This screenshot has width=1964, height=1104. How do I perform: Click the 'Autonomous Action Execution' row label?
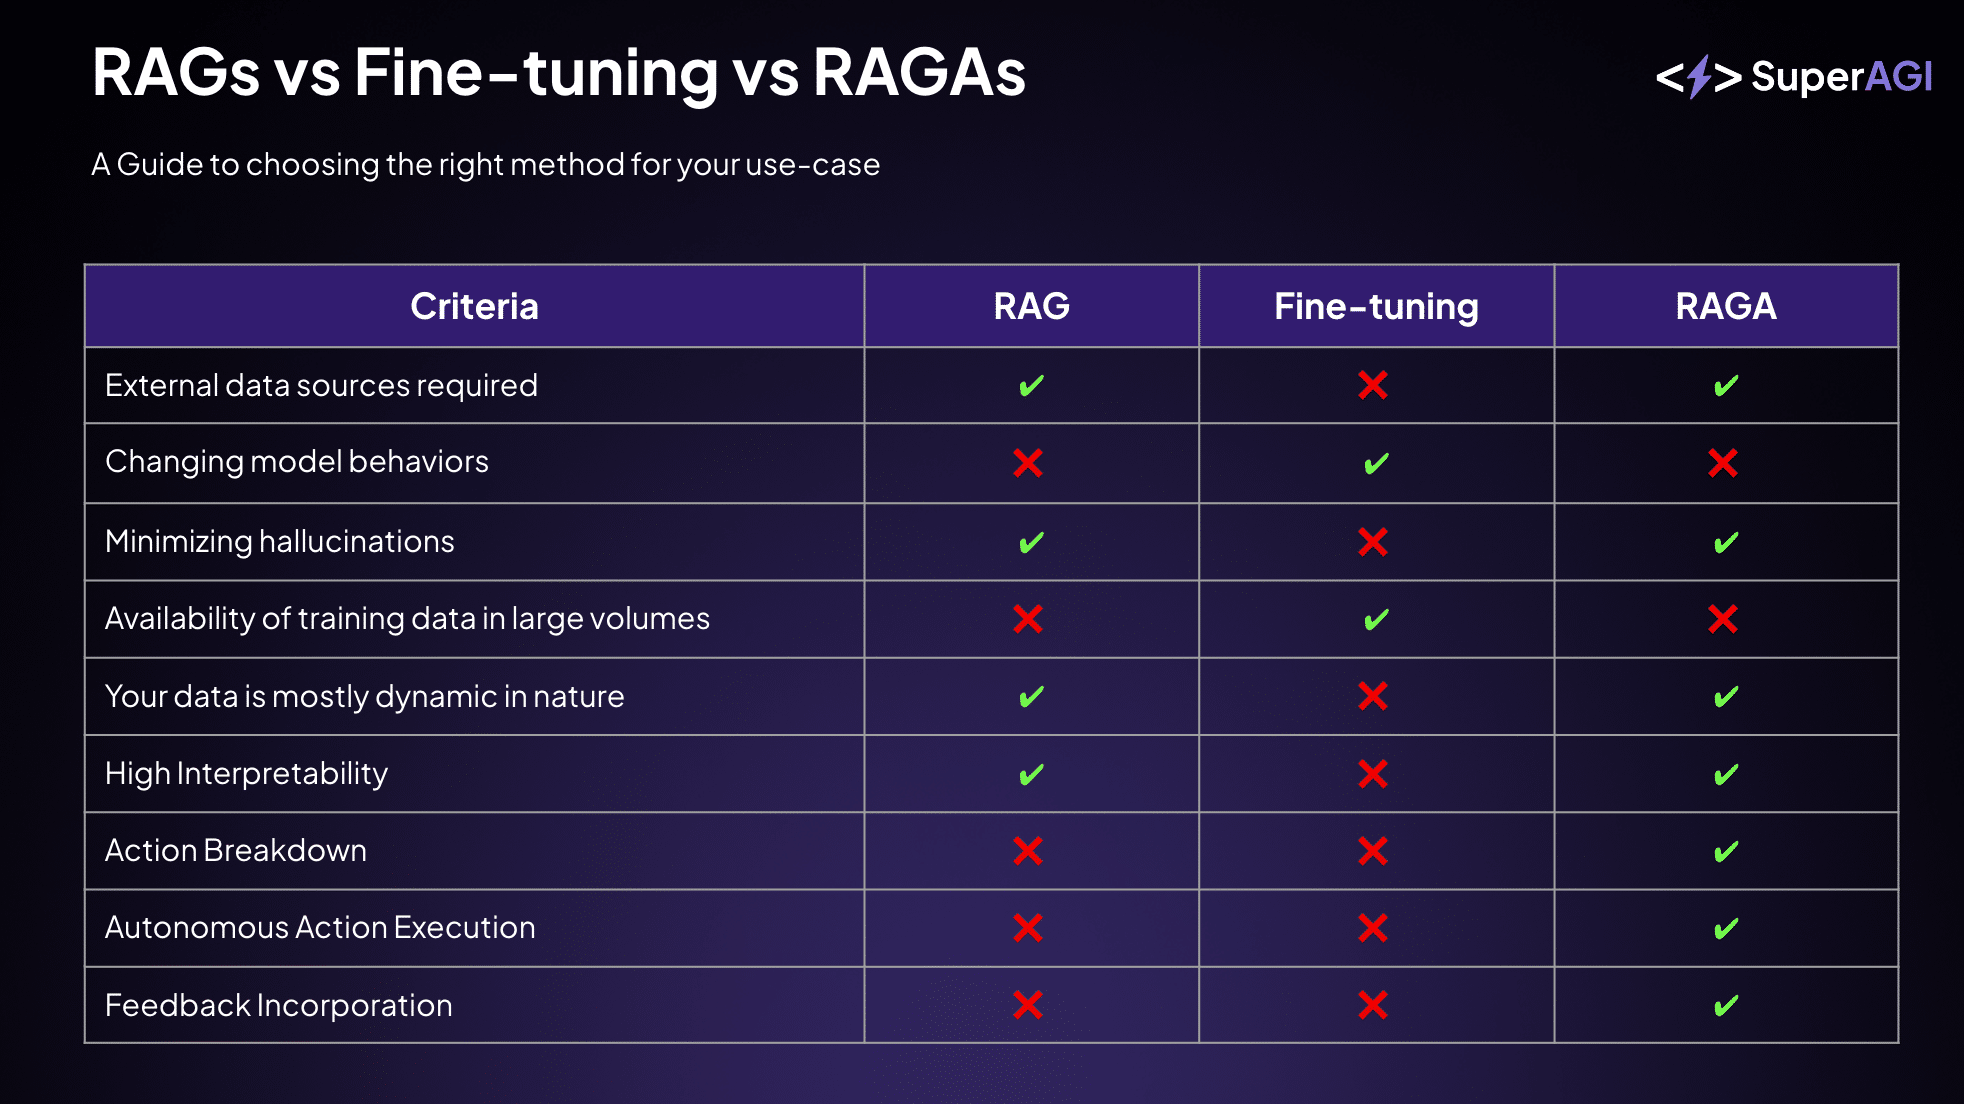320,928
